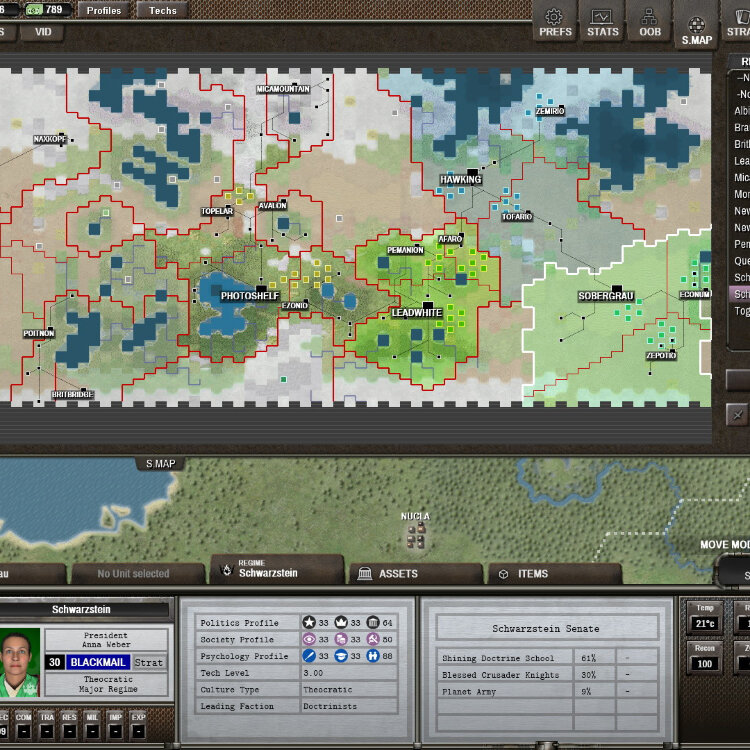Viewport: 750px width, 750px height.
Task: Open the Techs tab
Action: 163,10
